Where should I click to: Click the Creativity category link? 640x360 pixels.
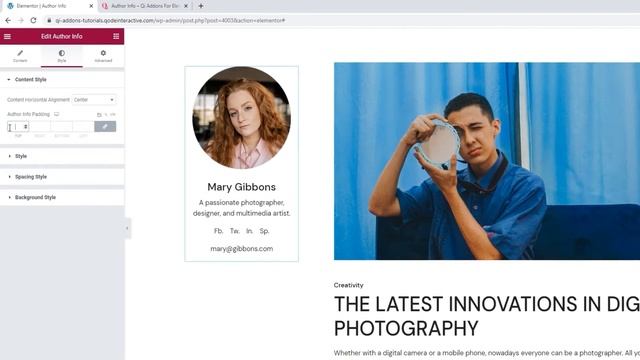coord(348,285)
